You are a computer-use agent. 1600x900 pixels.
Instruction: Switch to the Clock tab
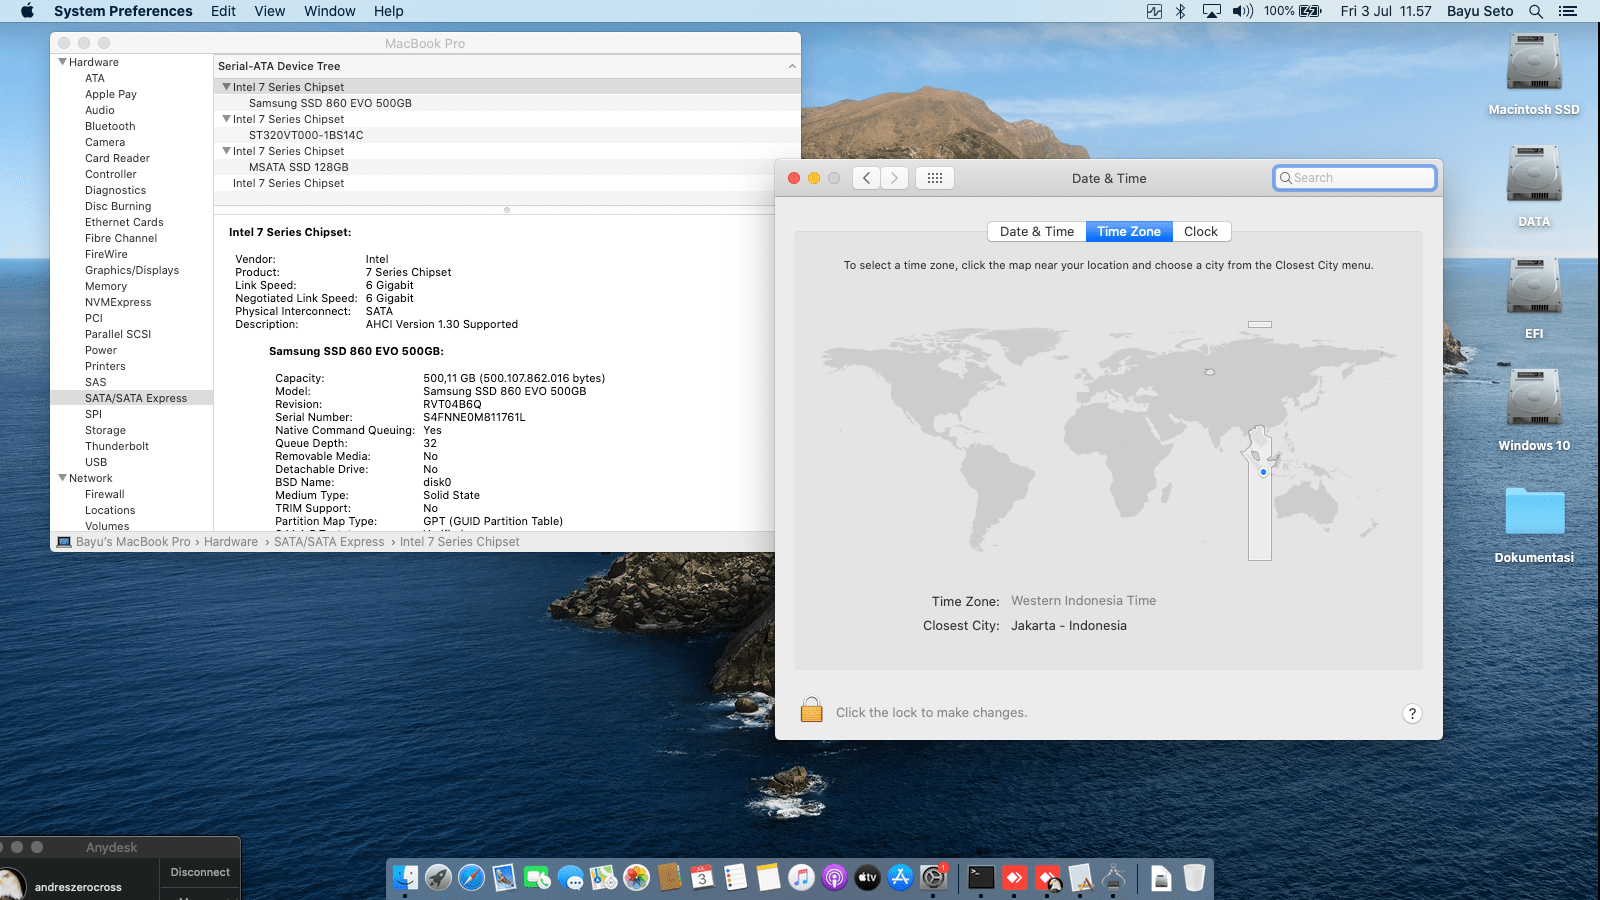1201,231
